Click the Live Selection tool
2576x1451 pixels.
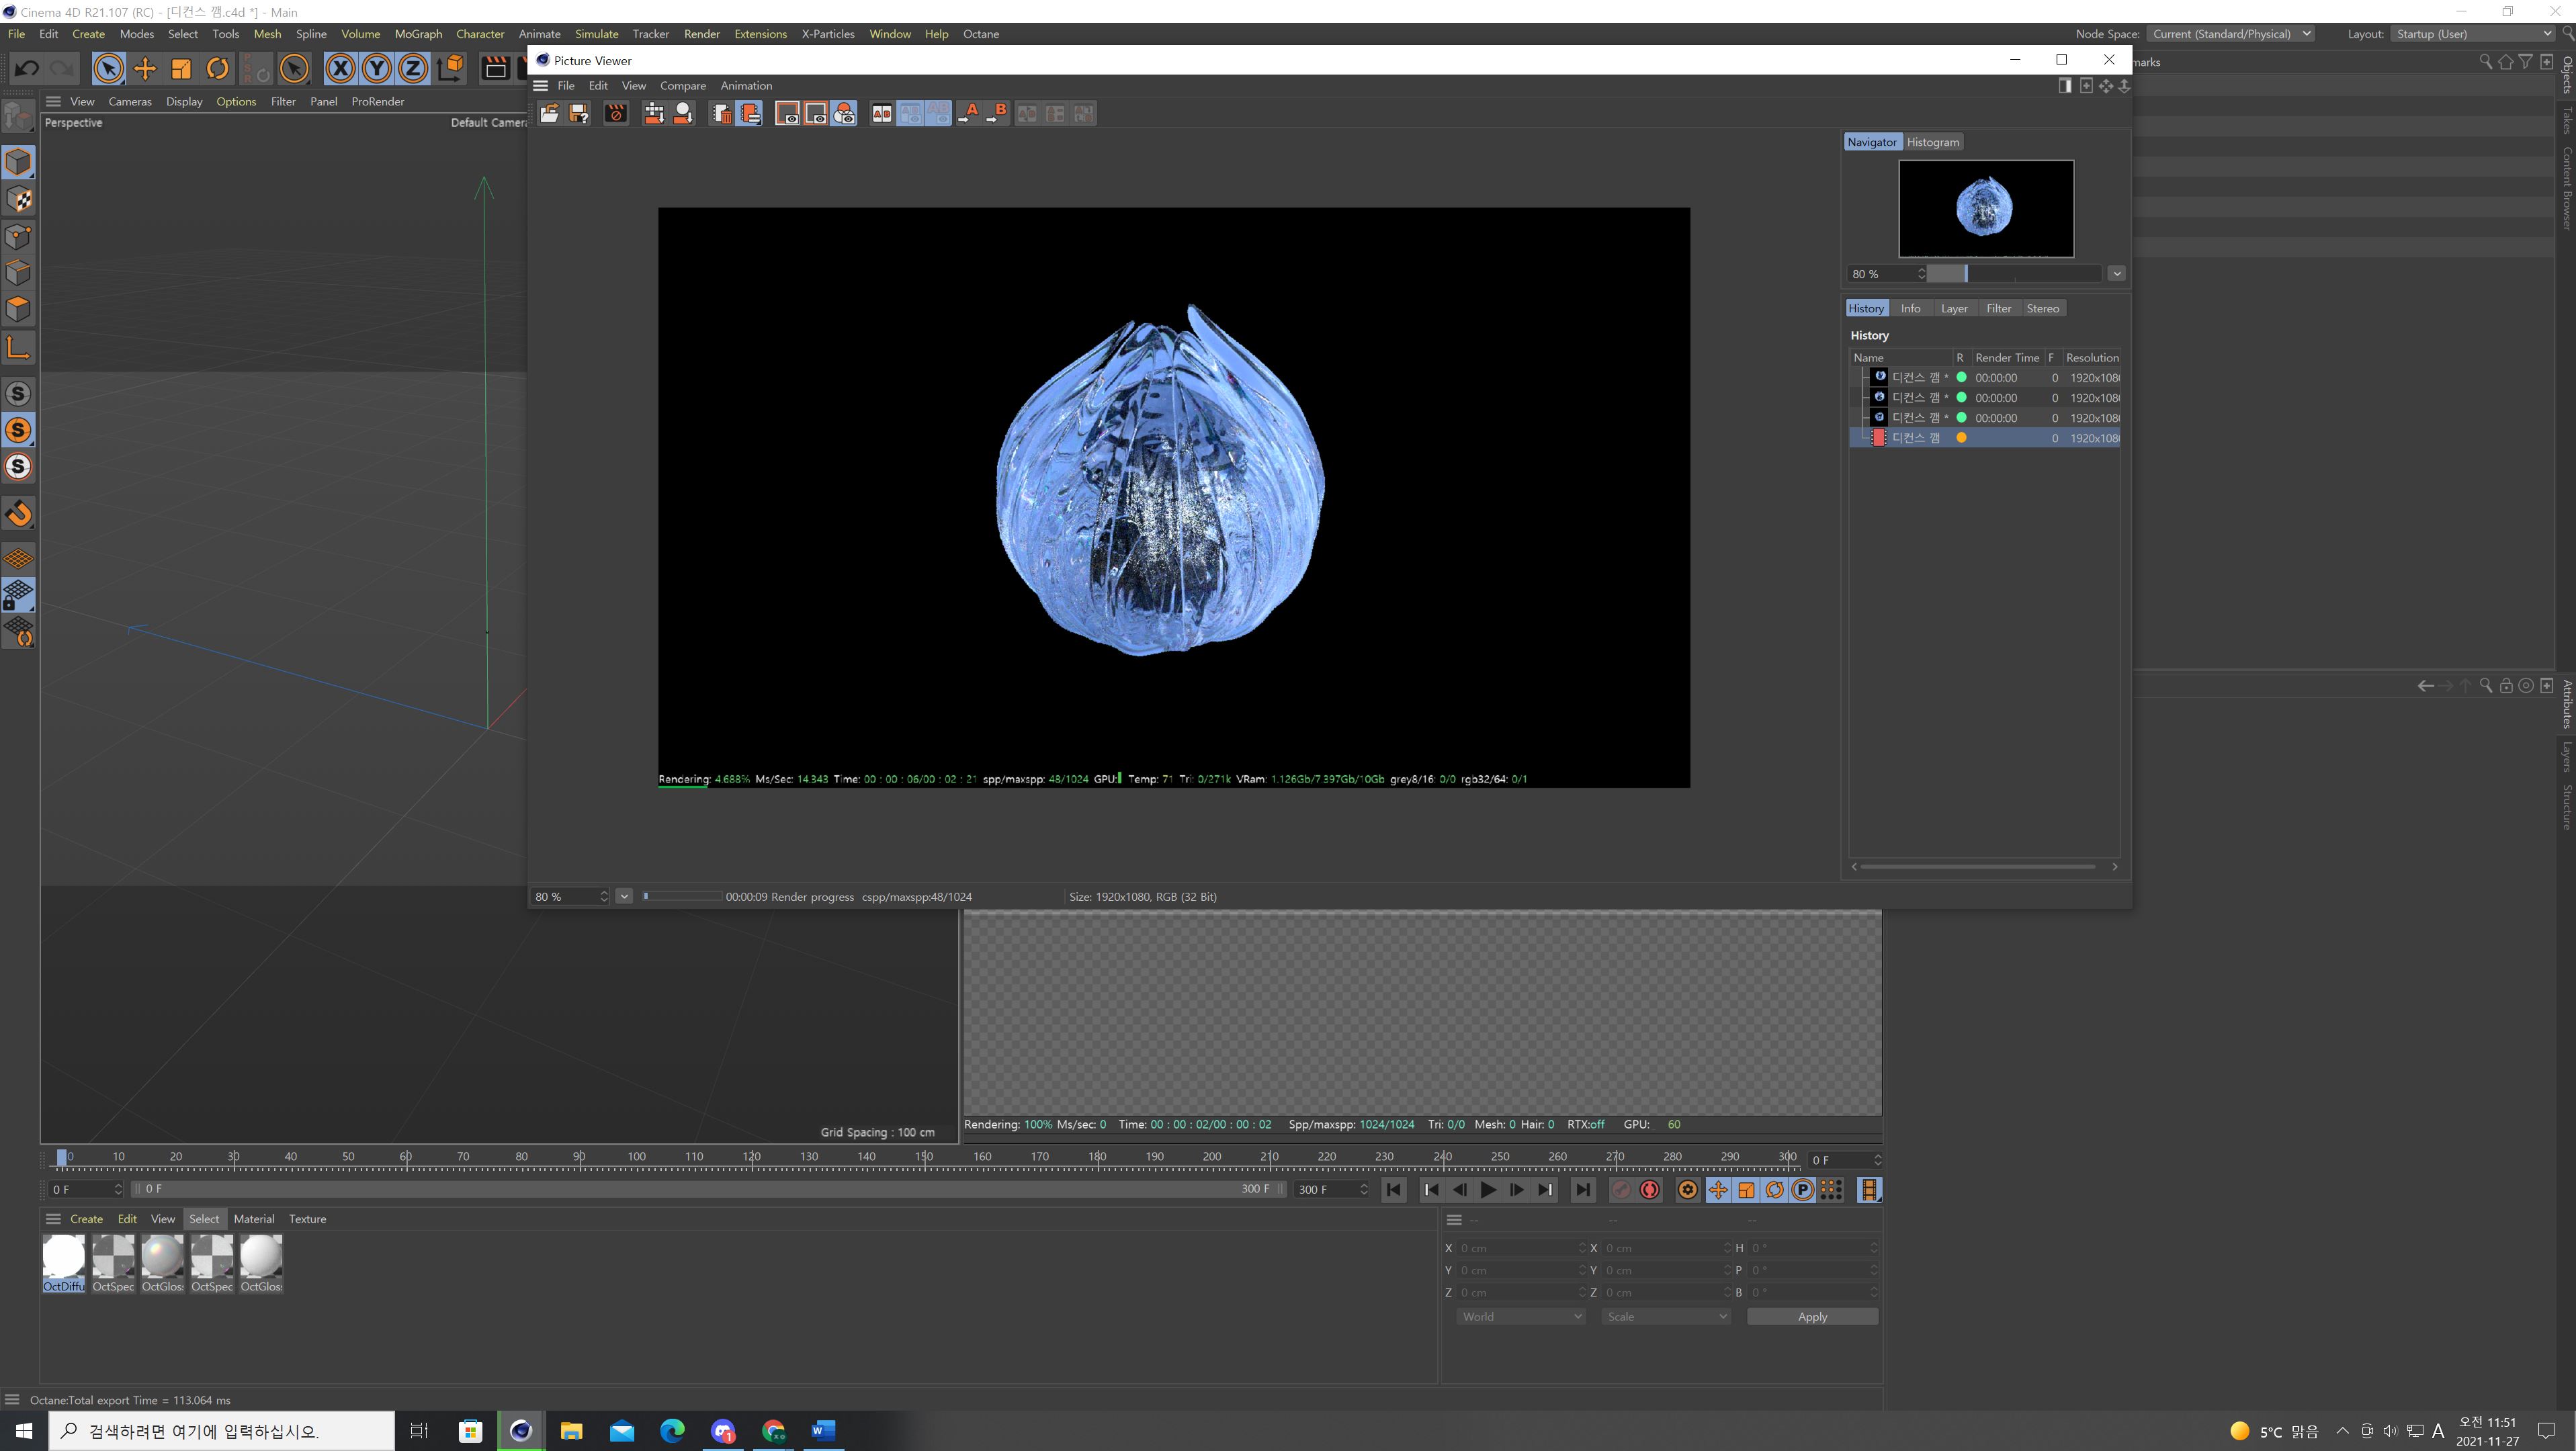(108, 68)
